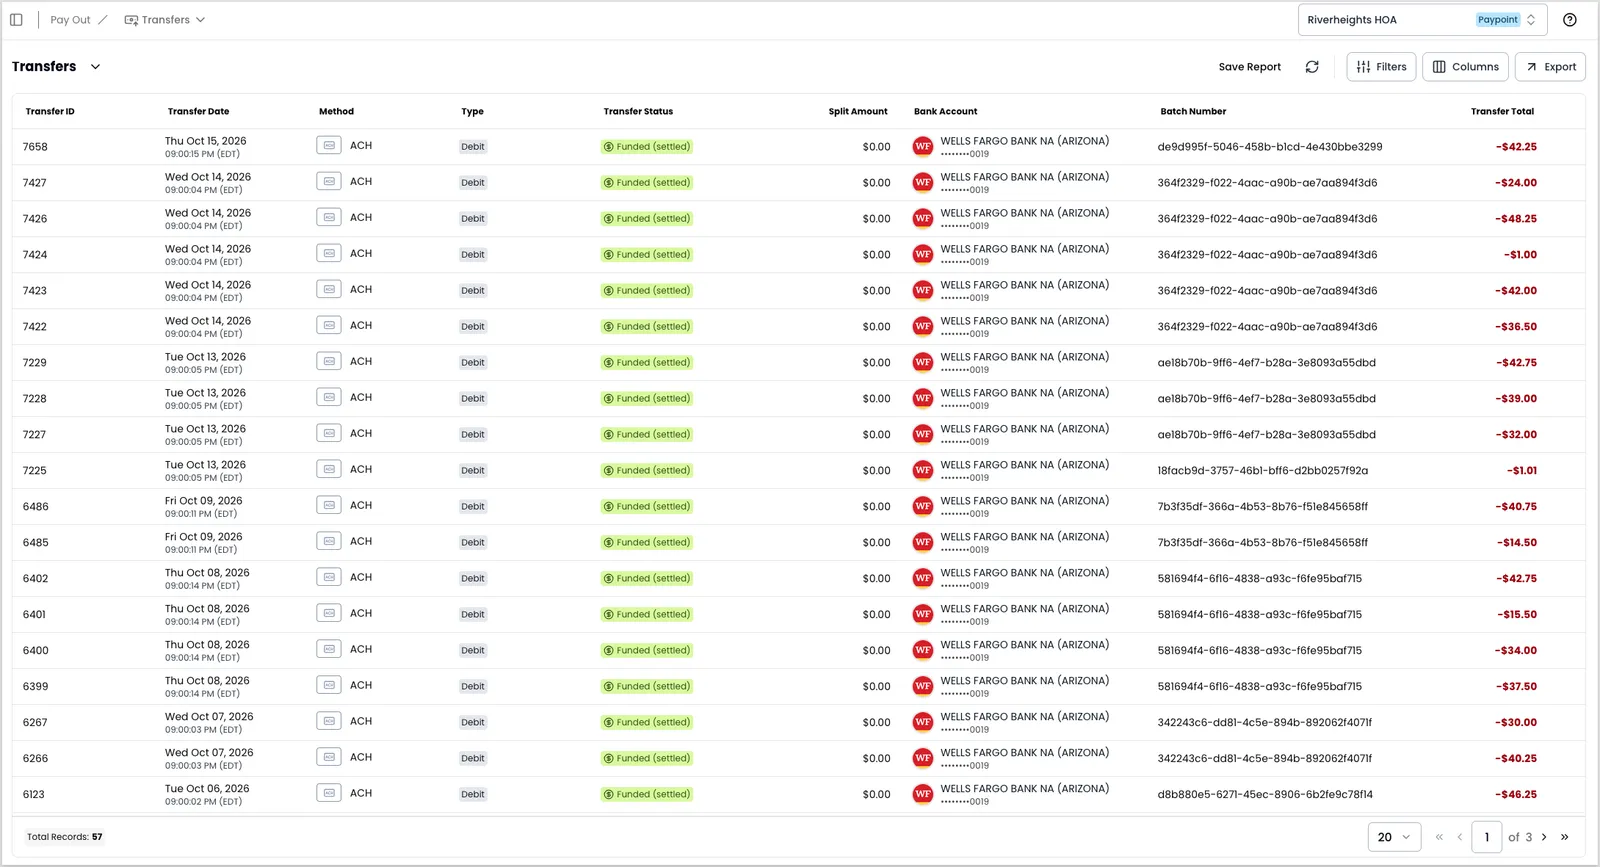
Task: Click the refresh report icon
Action: 1312,67
